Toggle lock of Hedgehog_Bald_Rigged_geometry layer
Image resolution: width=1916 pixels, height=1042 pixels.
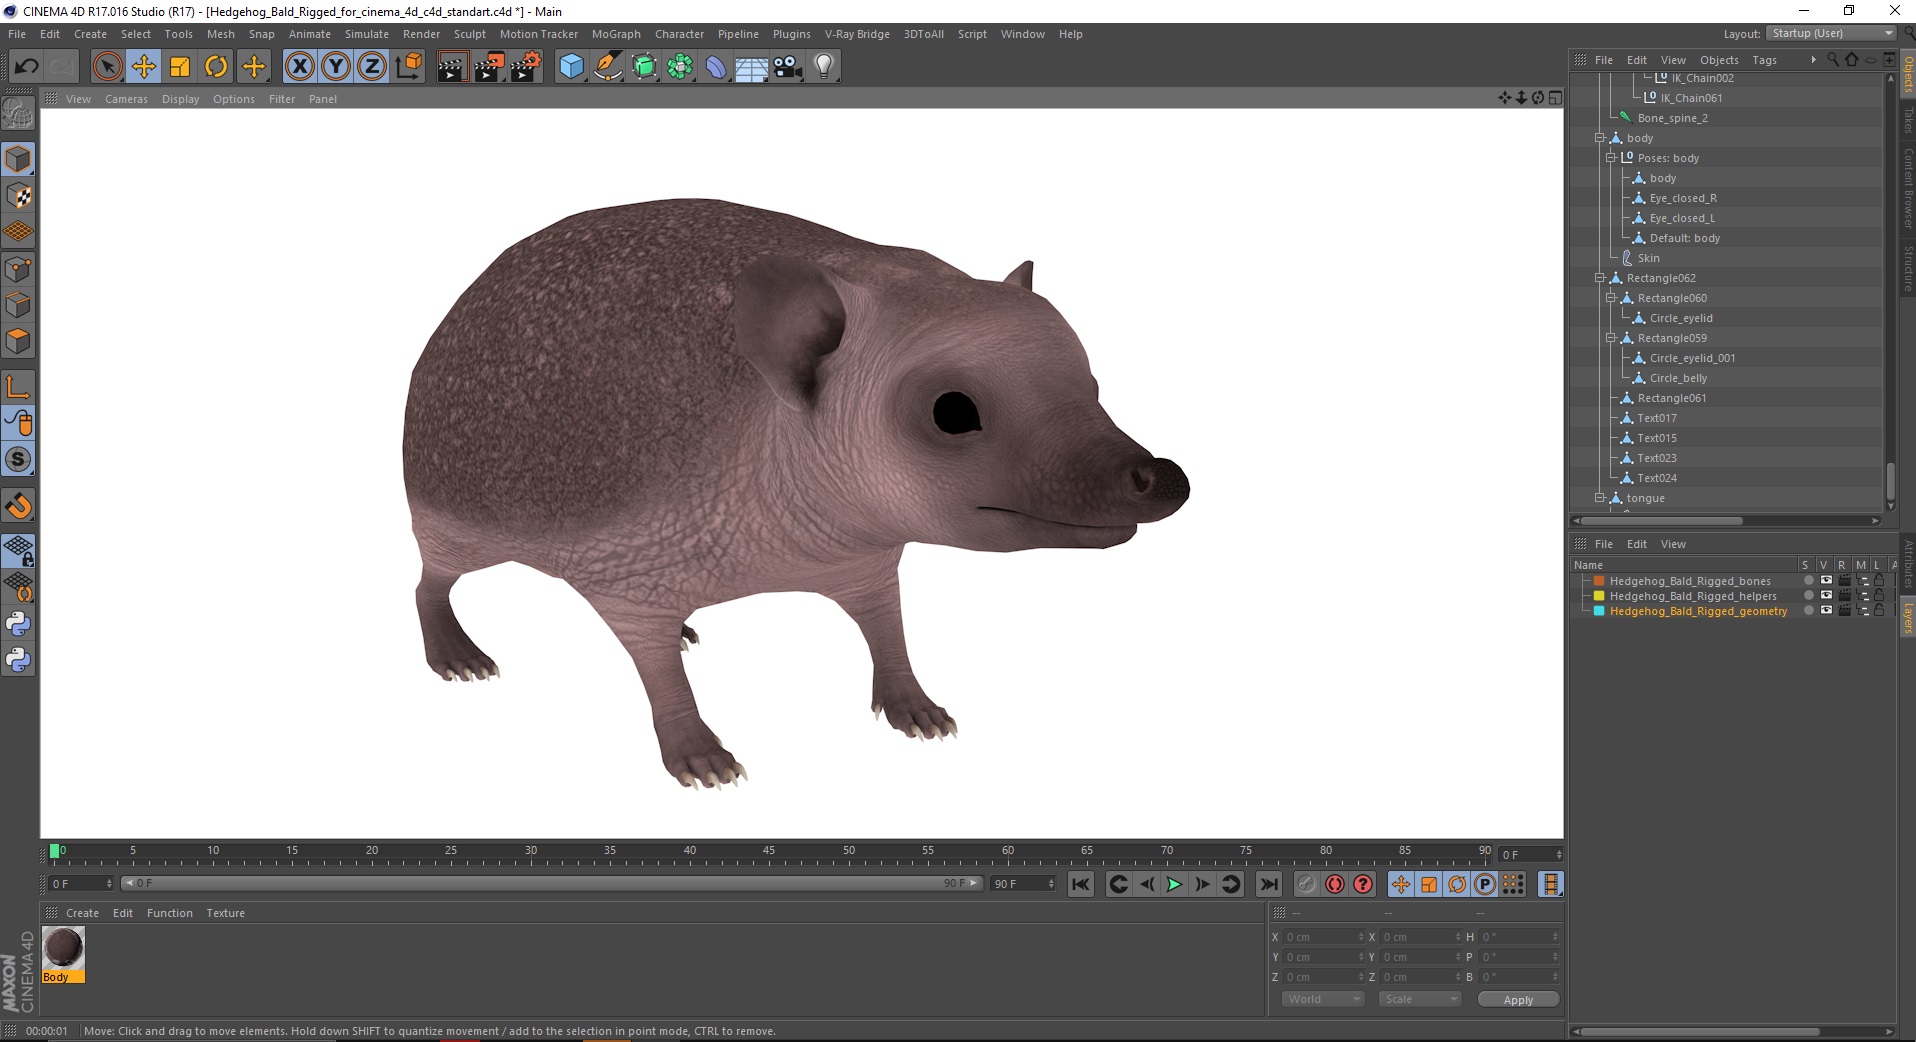coord(1879,610)
